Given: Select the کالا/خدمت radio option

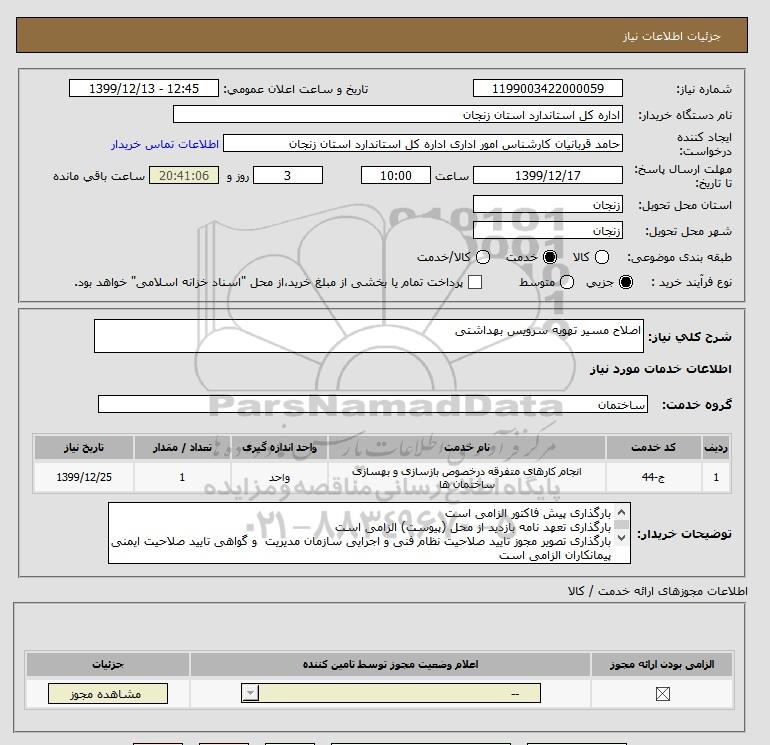Looking at the screenshot, I should [483, 257].
